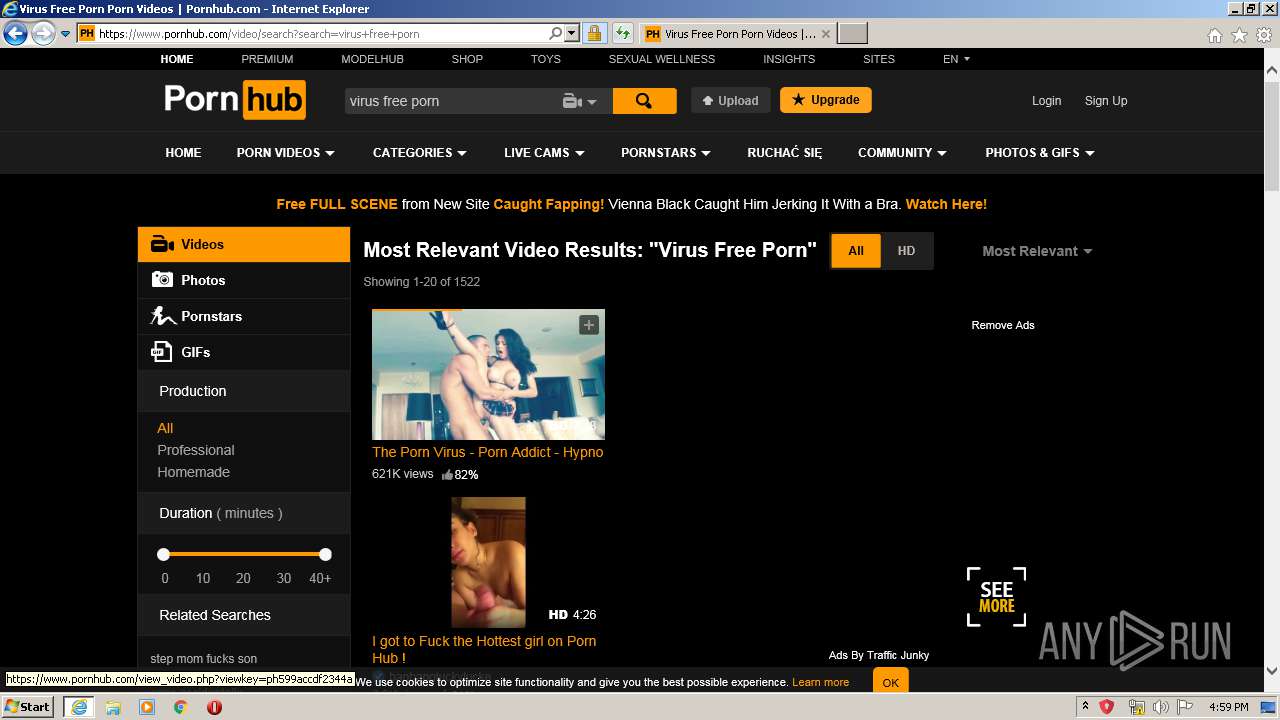1280x720 pixels.
Task: Toggle the HD quality filter button
Action: [x=906, y=251]
